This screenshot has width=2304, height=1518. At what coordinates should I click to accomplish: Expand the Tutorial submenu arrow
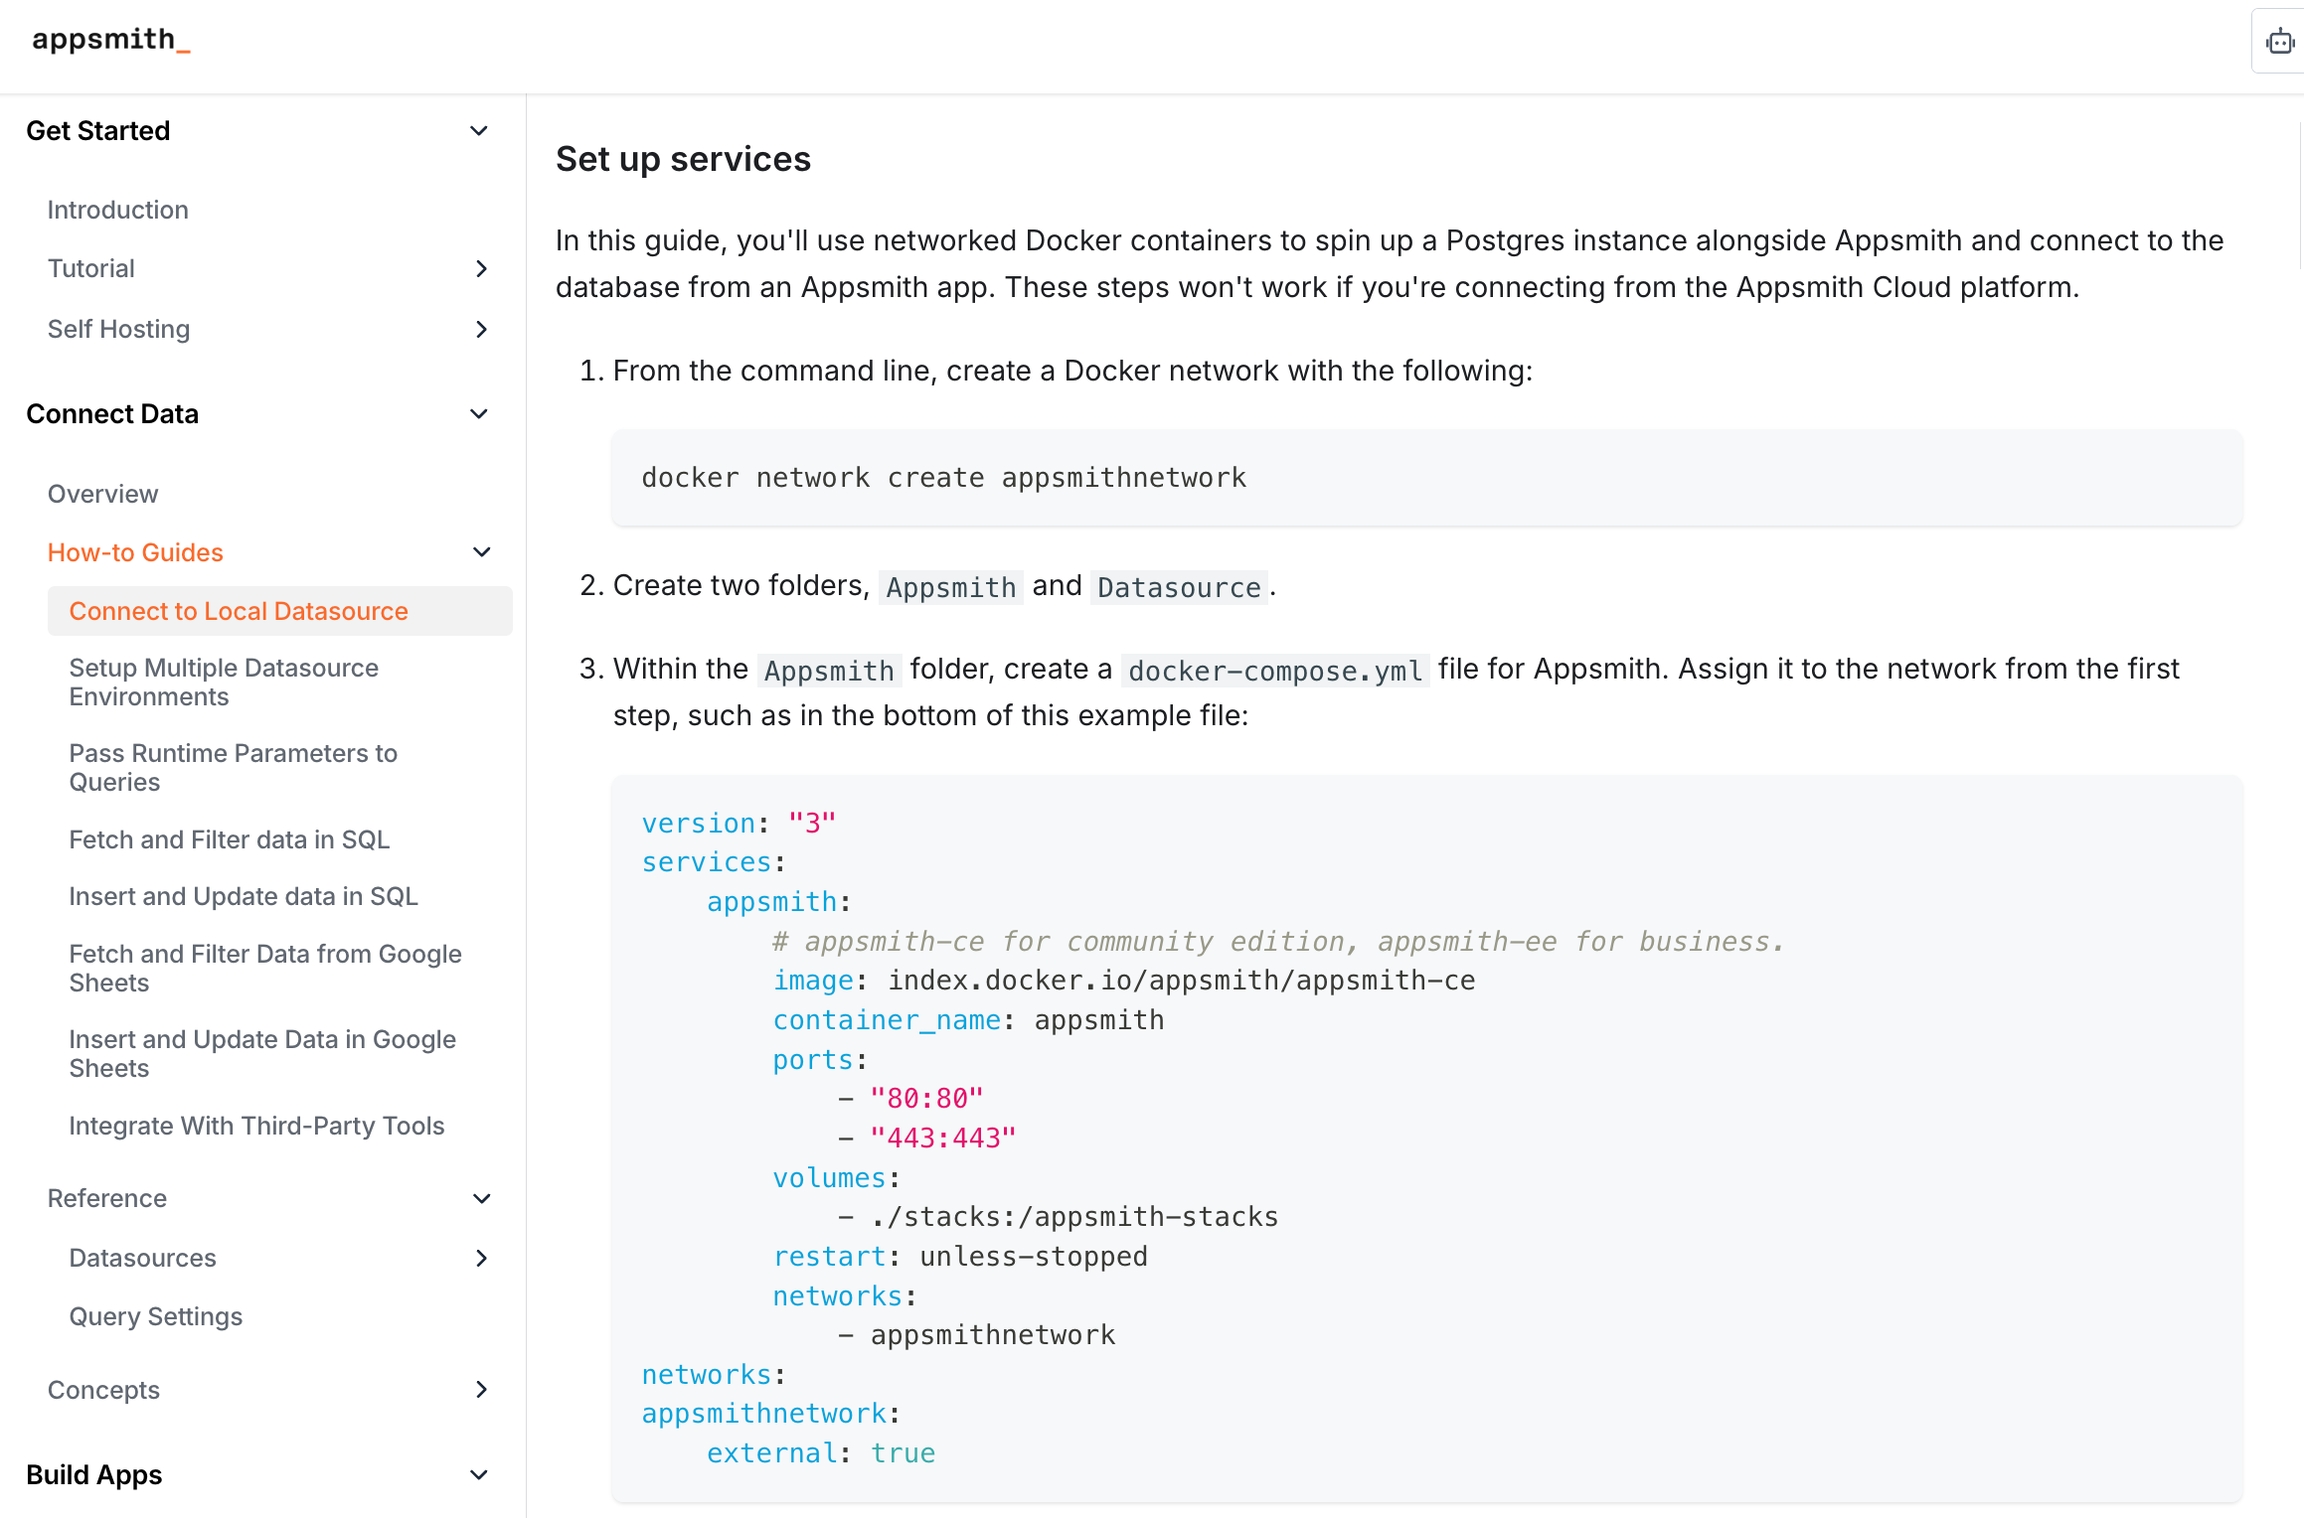[481, 269]
